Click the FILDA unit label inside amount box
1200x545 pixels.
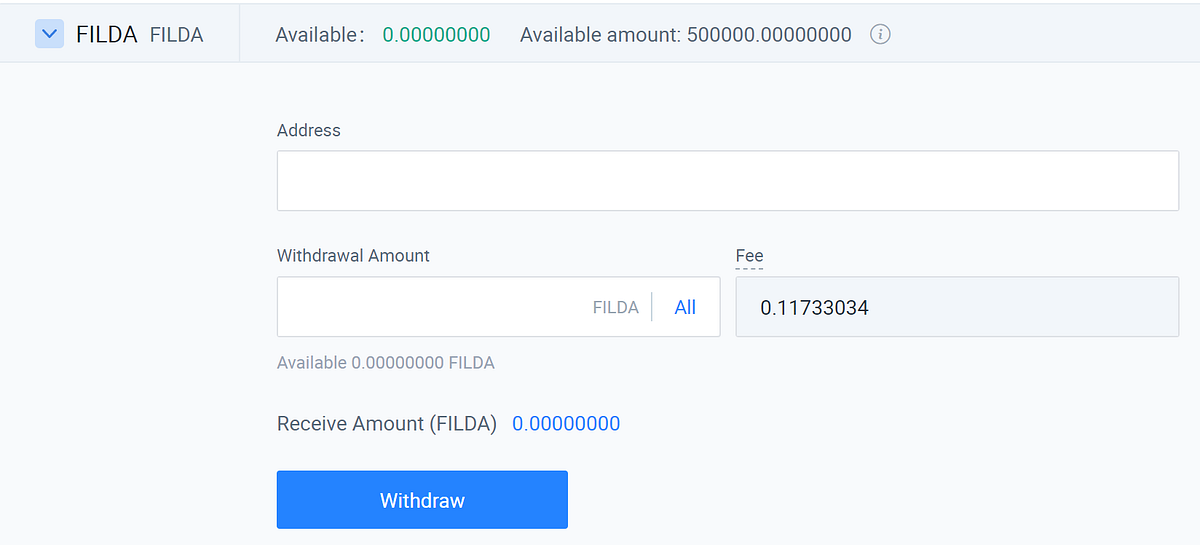[615, 307]
